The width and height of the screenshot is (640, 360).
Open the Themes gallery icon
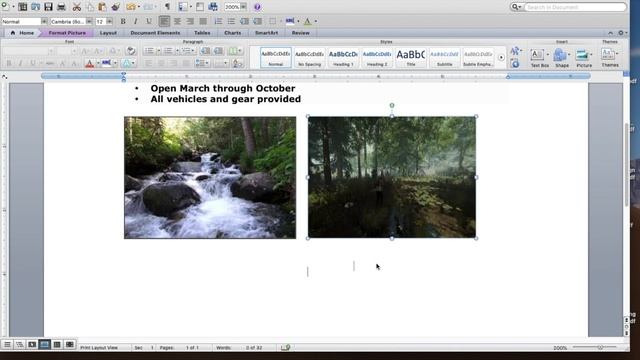[610, 58]
